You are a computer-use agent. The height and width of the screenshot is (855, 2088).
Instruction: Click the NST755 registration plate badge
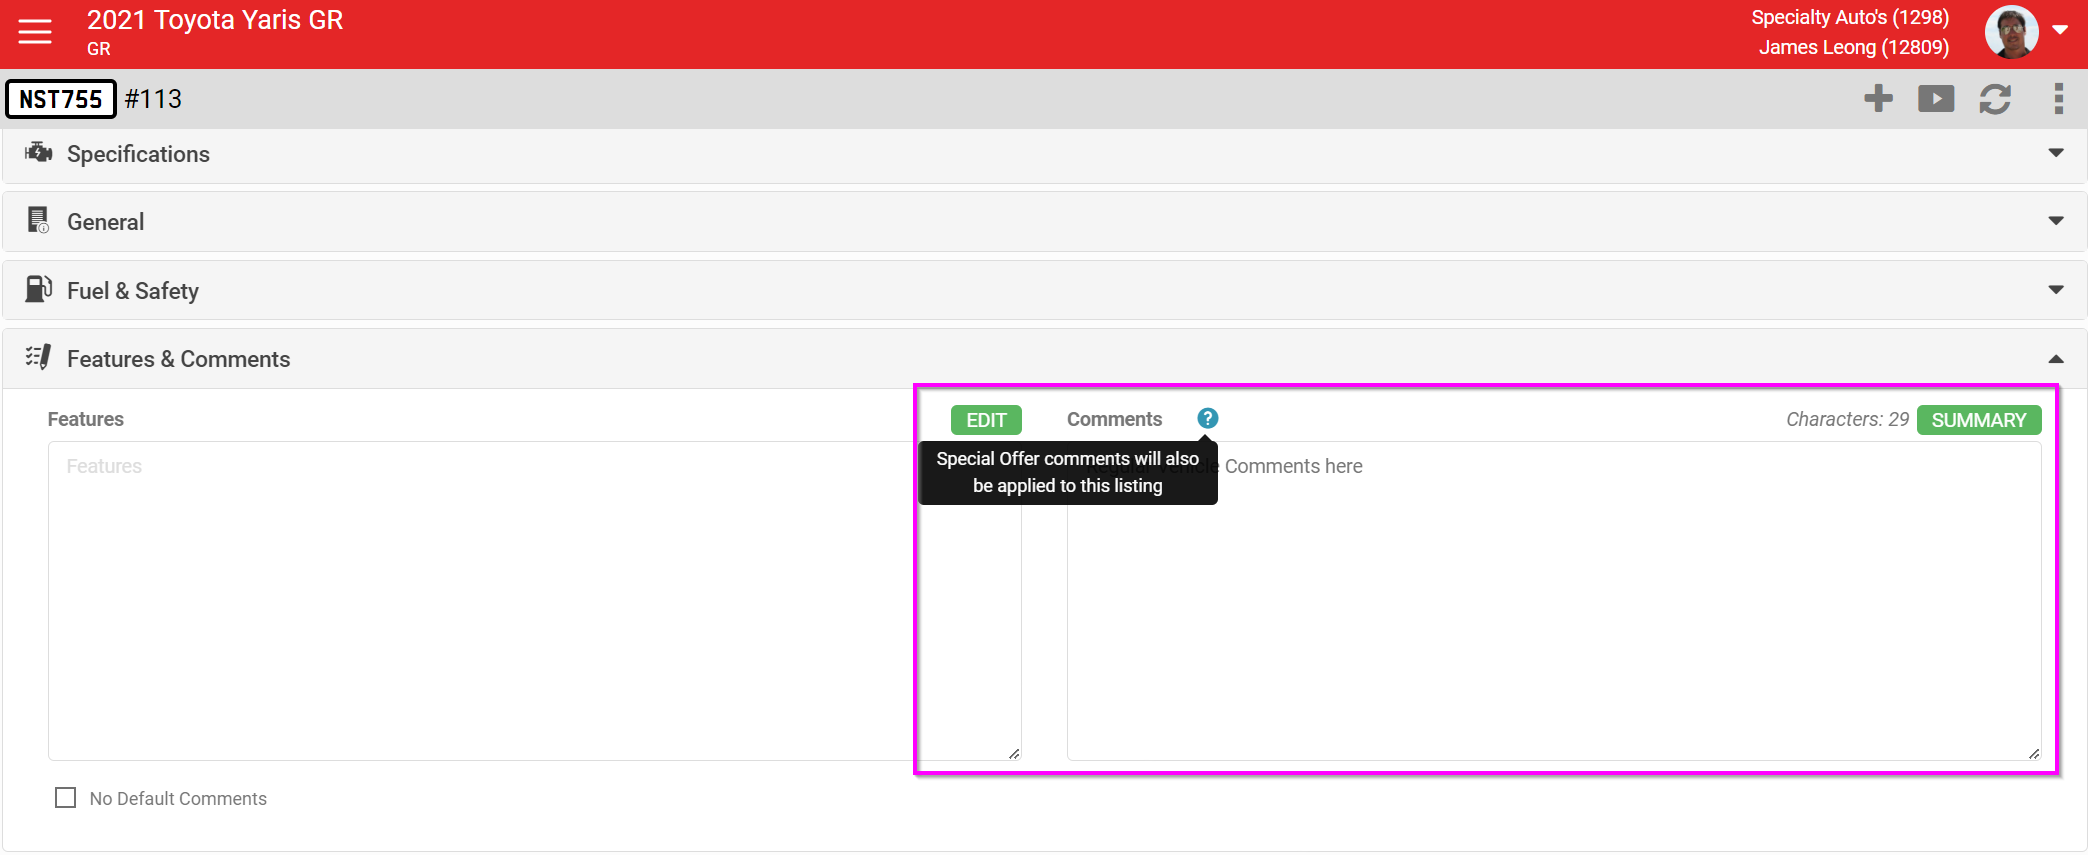pyautogui.click(x=61, y=99)
